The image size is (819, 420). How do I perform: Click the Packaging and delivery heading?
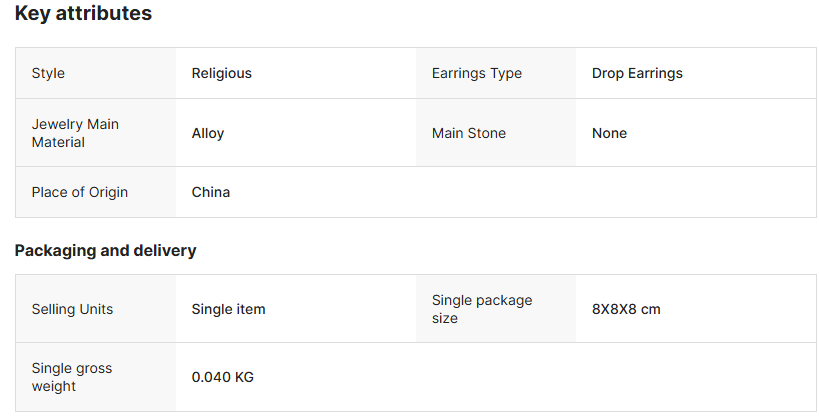click(x=105, y=250)
